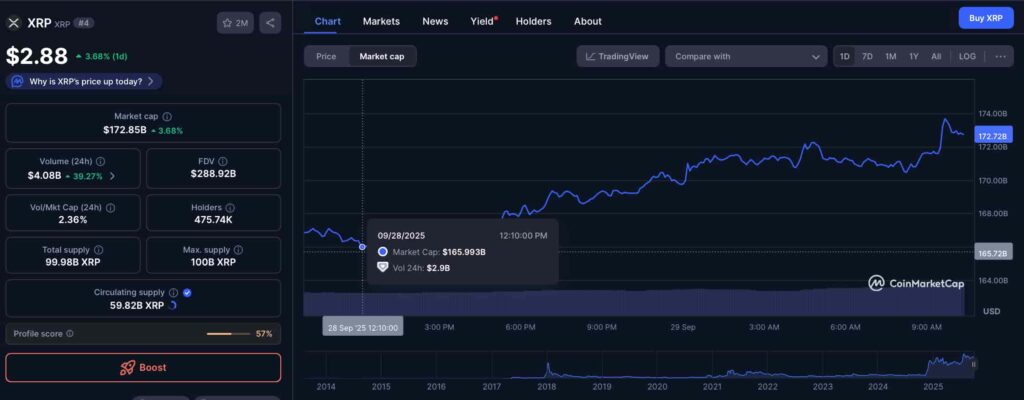This screenshot has width=1024, height=400.
Task: Click the verified checkmark badge by Circulating supply
Action: point(187,293)
